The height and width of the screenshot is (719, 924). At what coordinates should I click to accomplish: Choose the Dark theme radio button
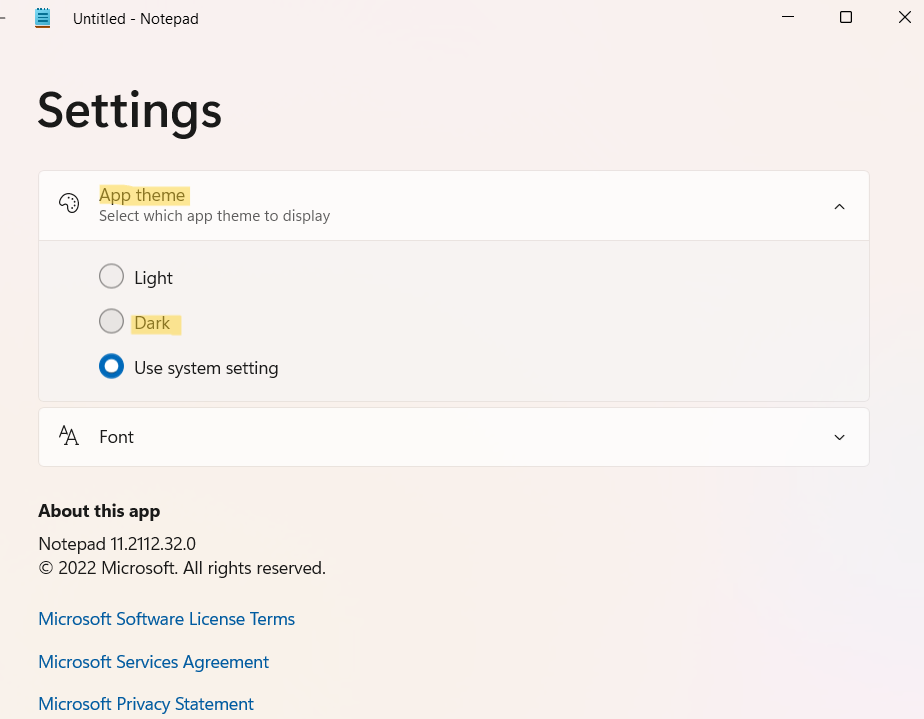111,322
